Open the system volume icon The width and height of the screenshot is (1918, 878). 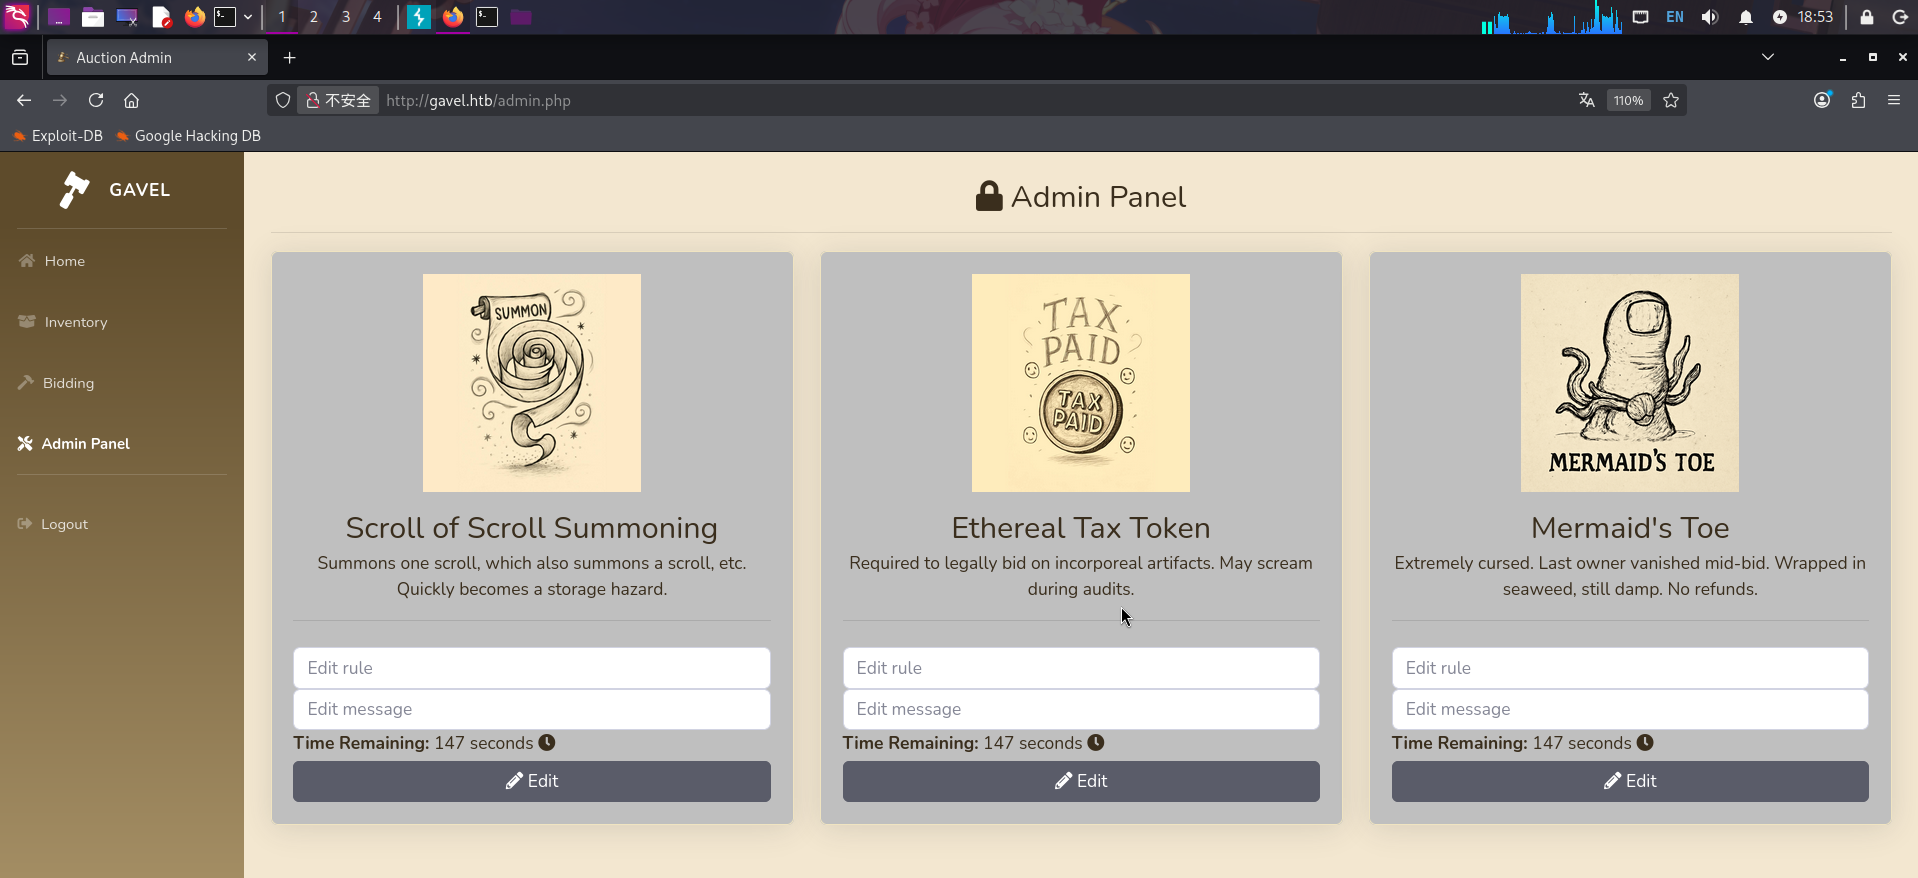(1710, 17)
